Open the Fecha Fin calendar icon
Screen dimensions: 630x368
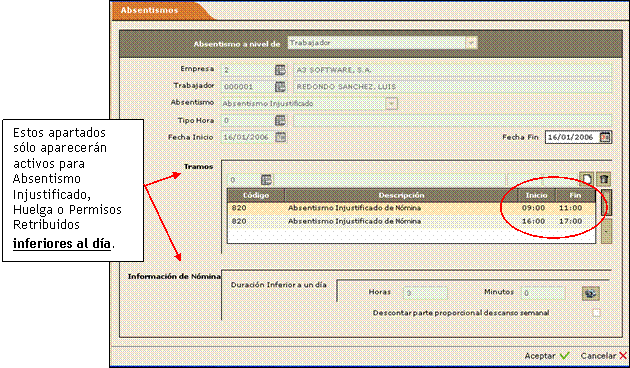pos(605,137)
